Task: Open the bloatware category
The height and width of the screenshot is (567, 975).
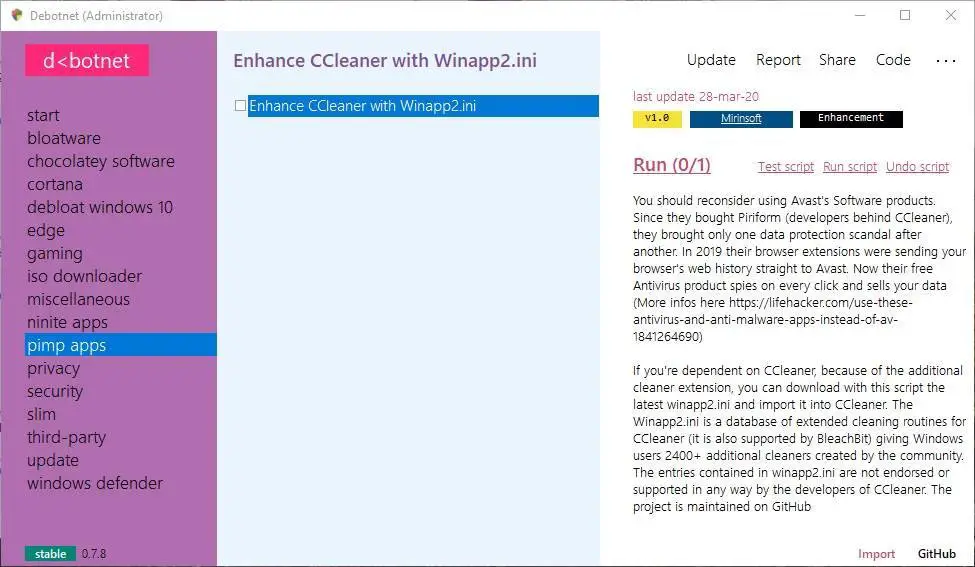Action: point(63,139)
